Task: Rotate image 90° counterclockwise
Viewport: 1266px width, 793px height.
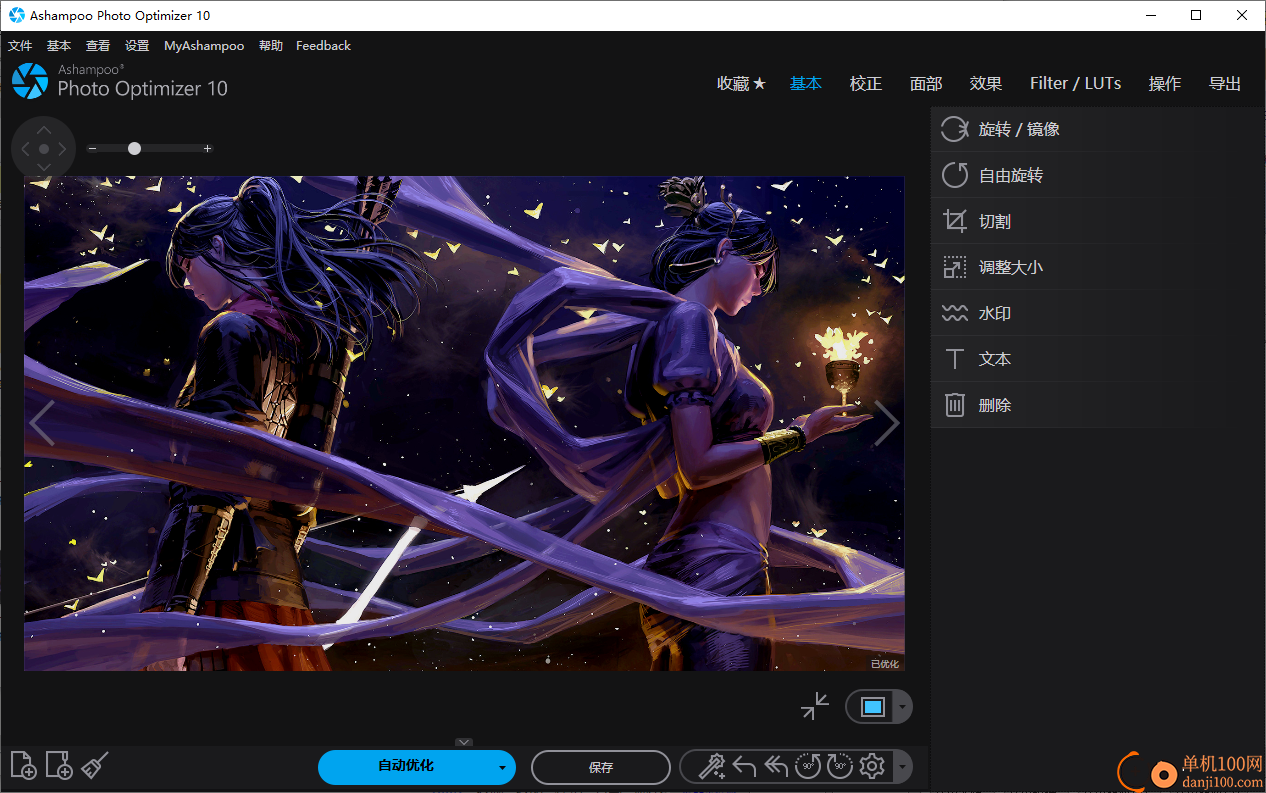Action: (808, 767)
